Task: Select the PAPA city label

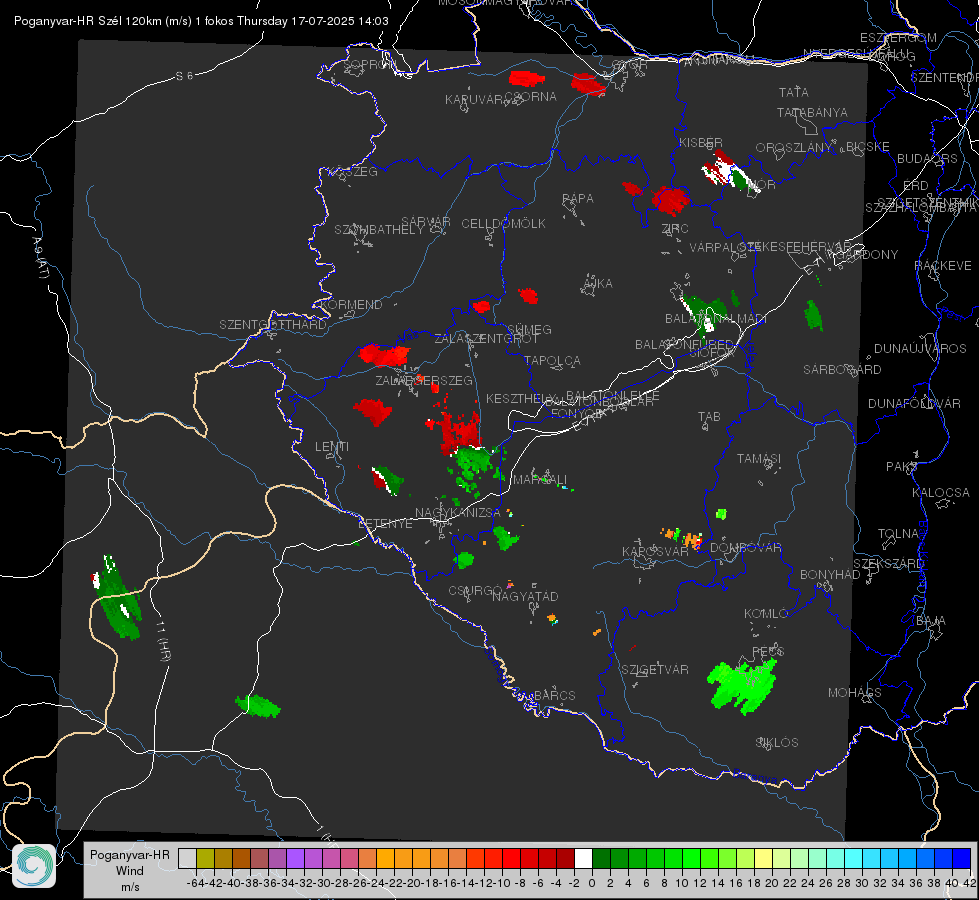Action: [x=578, y=199]
